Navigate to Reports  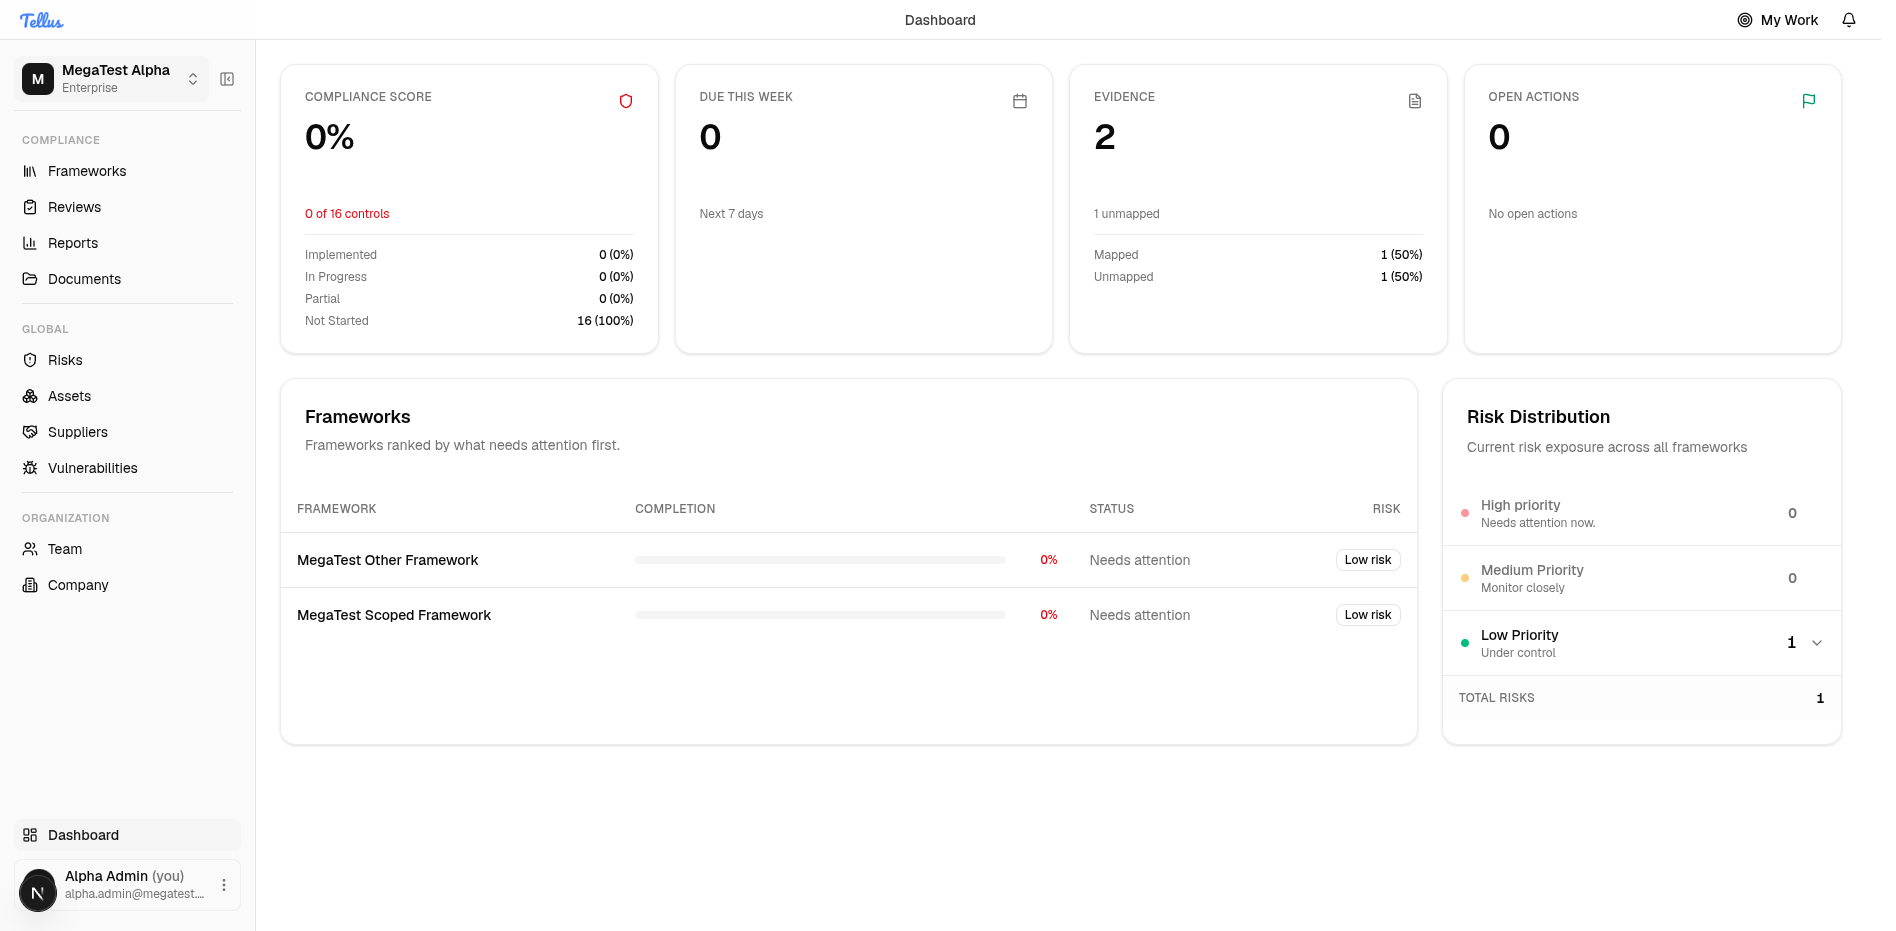[x=127, y=243]
